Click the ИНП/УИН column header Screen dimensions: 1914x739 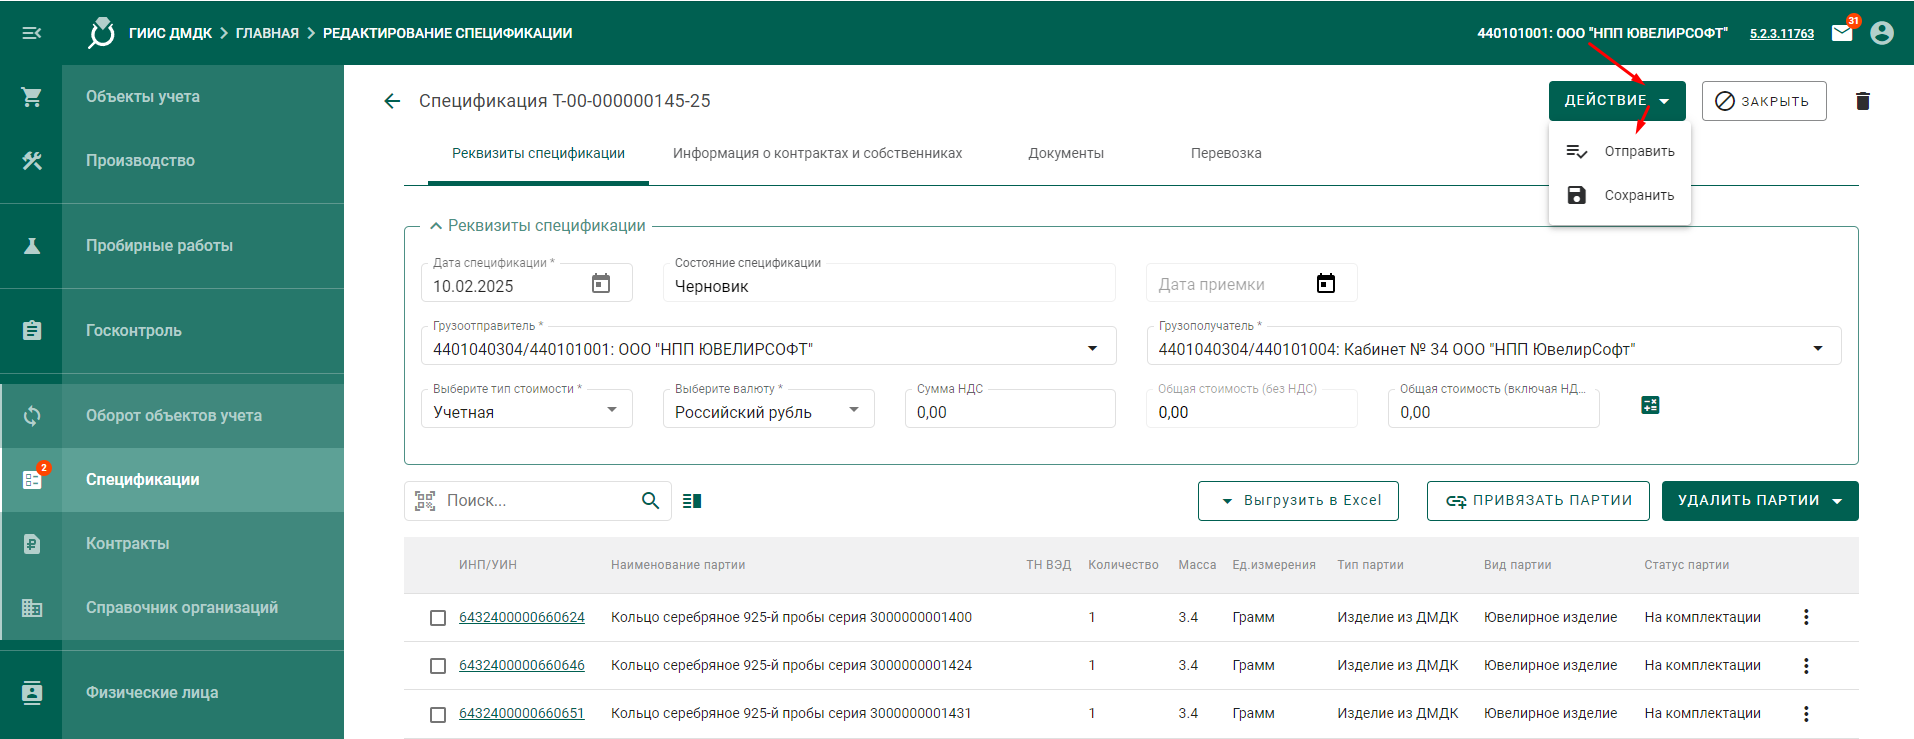pos(488,565)
